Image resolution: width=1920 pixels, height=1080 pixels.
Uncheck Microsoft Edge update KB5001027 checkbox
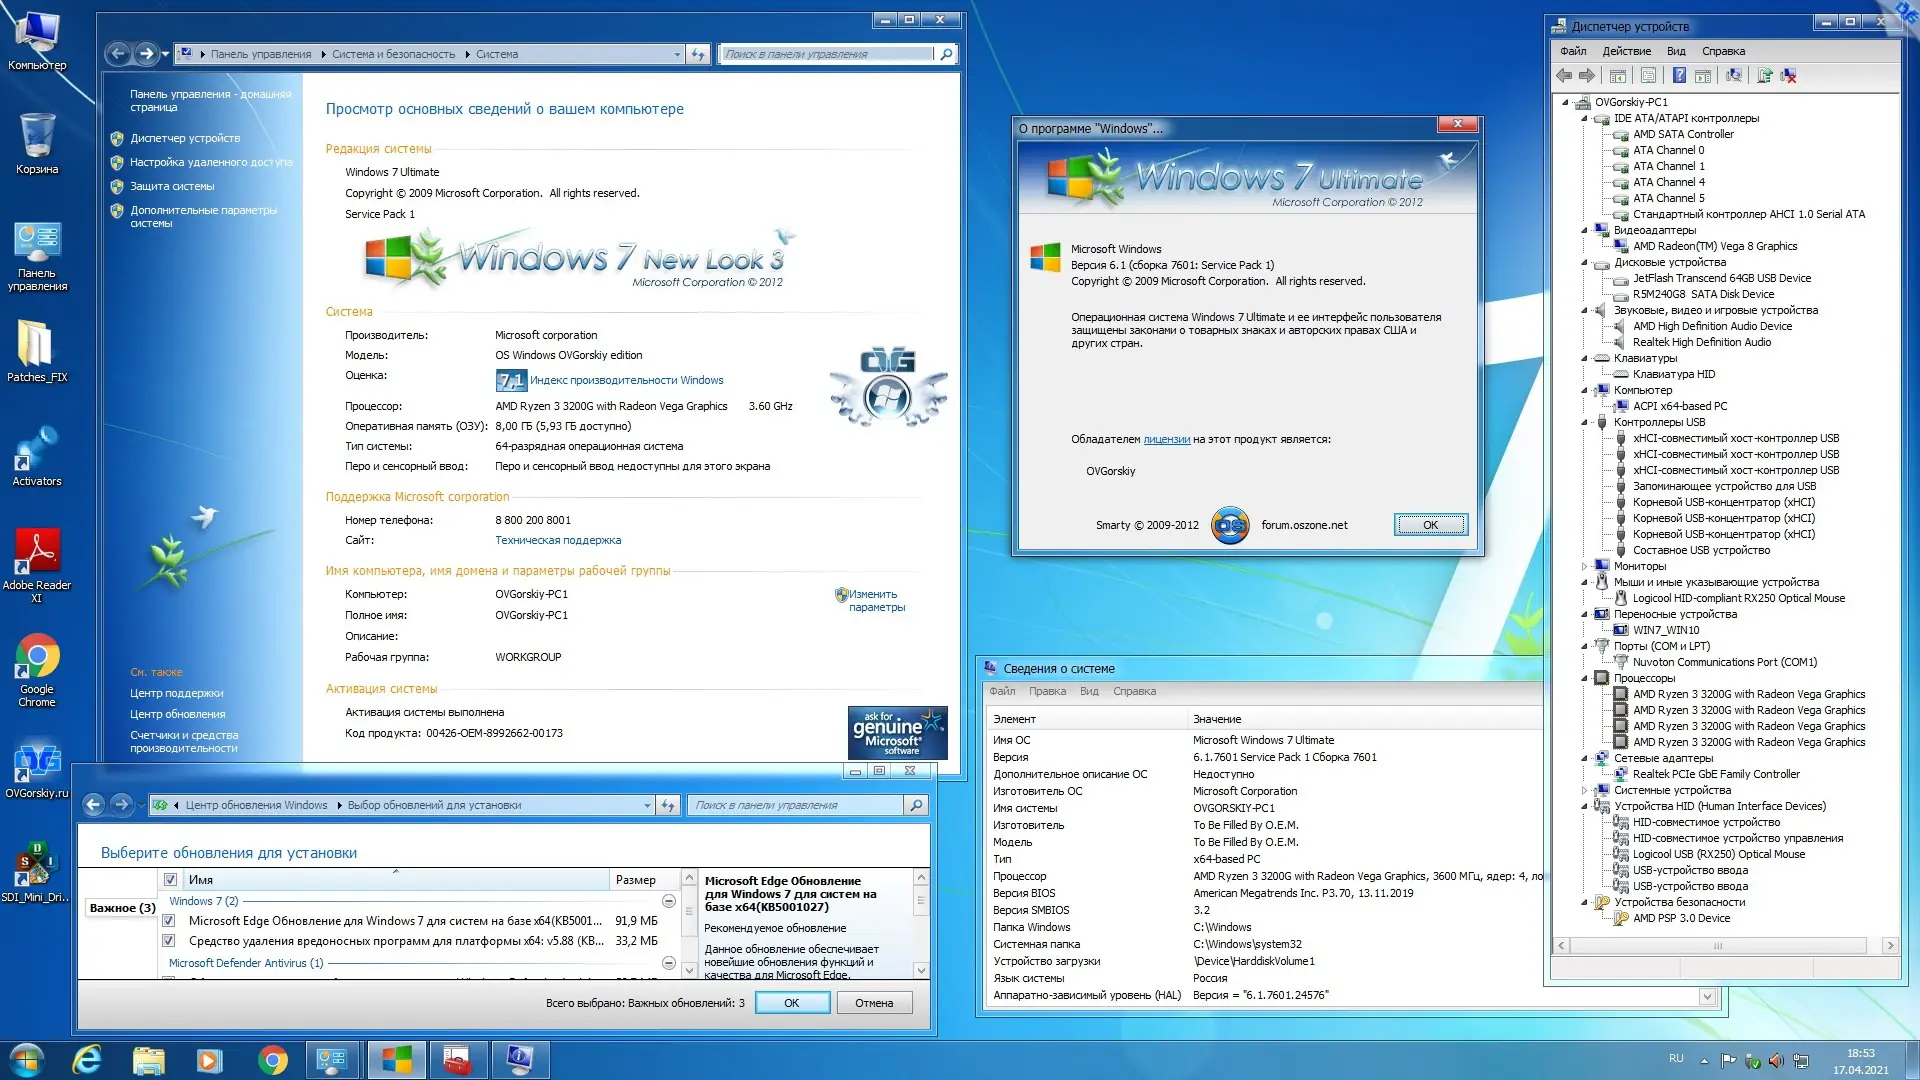pos(169,921)
